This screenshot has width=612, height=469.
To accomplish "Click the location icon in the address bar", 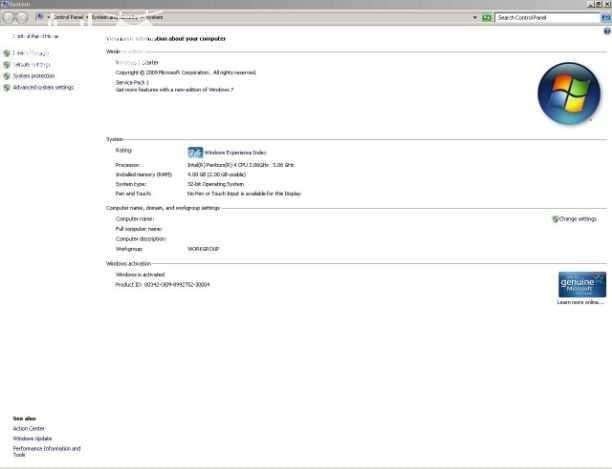I will coord(40,17).
